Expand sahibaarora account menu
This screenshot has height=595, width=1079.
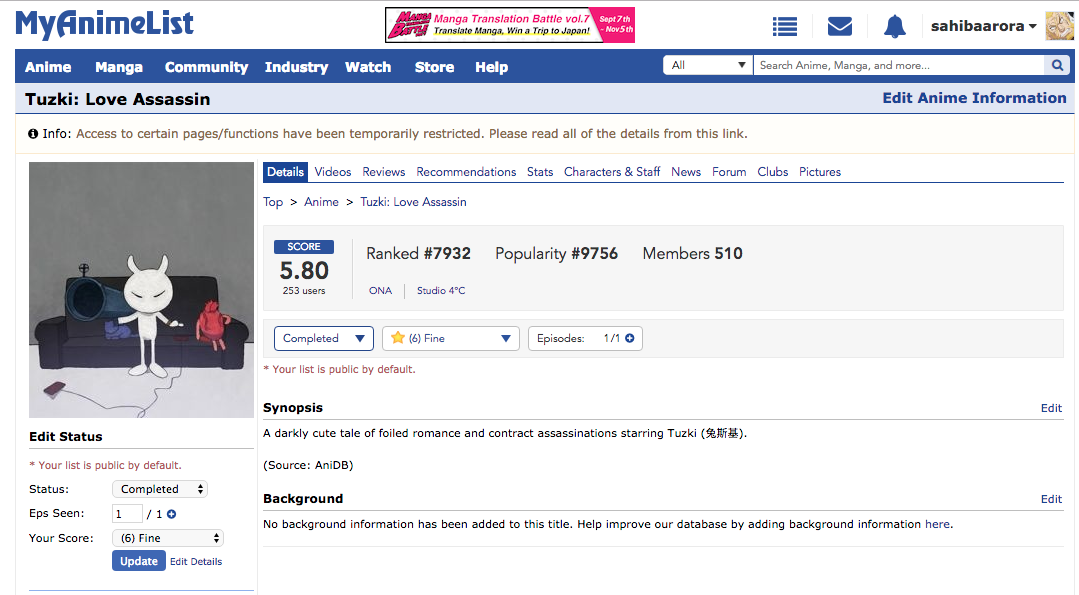click(983, 26)
